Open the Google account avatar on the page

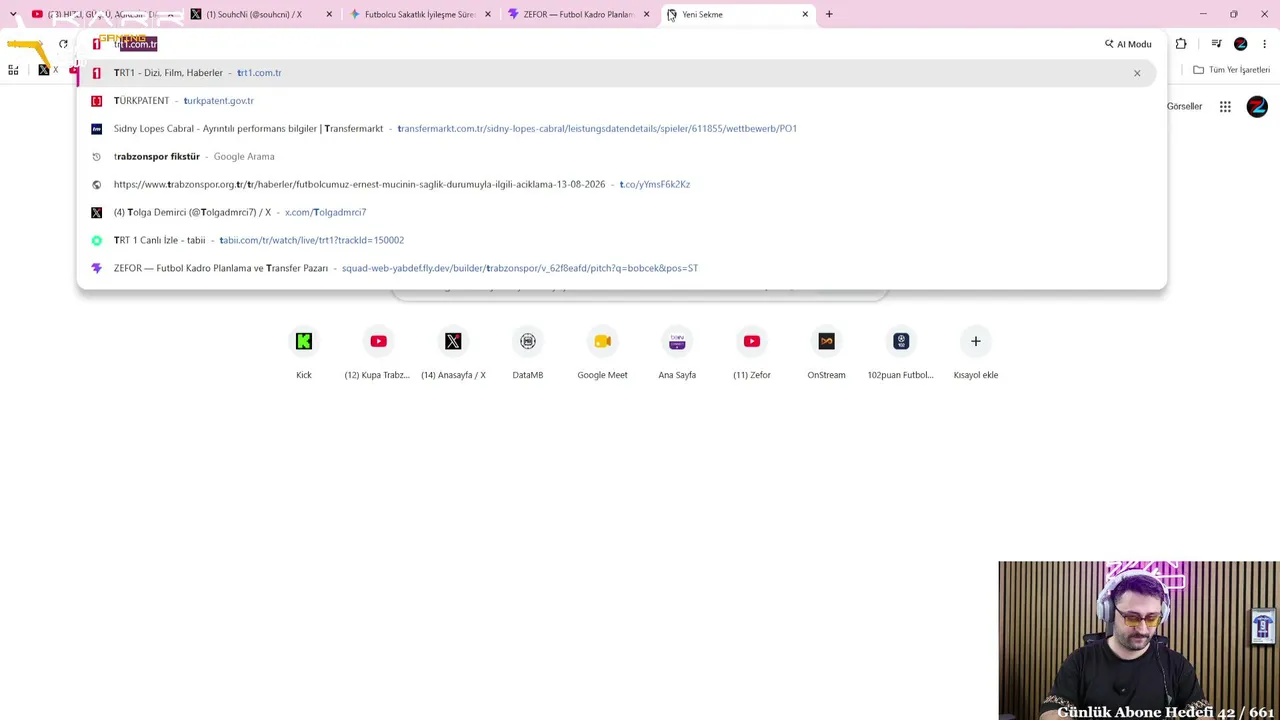pyautogui.click(x=1257, y=107)
